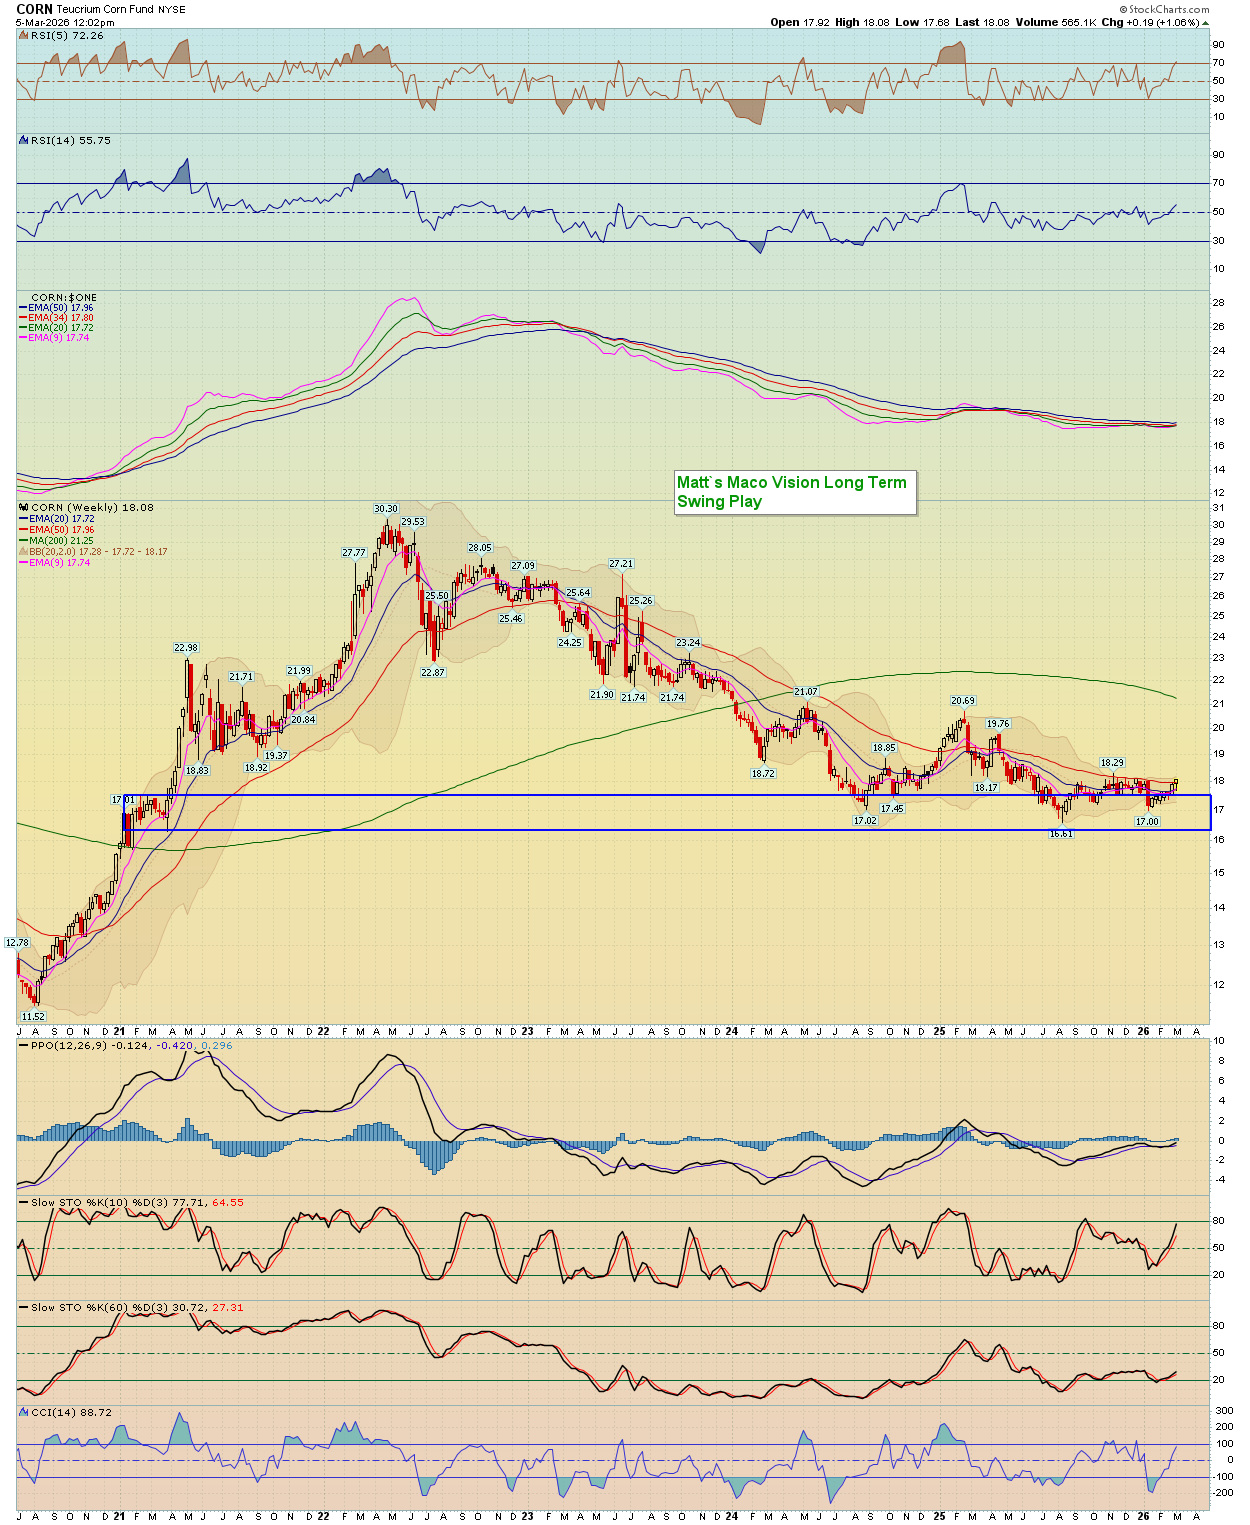
Task: Click the CORN ticker symbol title
Action: coord(34,9)
